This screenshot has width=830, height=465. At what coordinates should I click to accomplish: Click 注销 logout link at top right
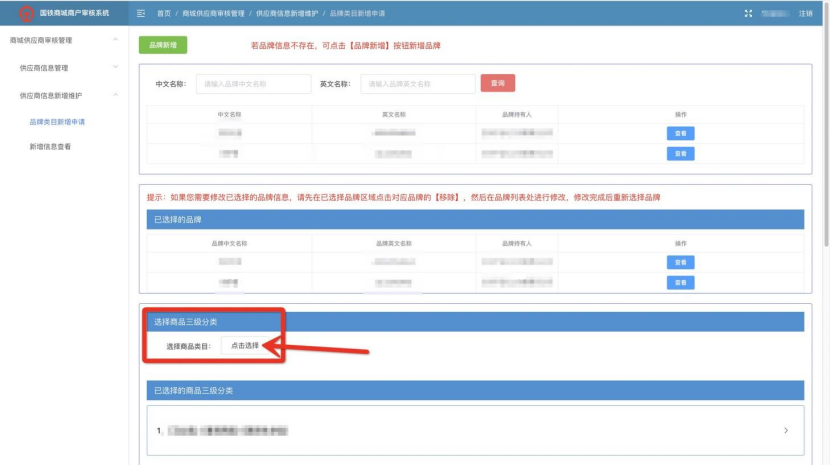tap(806, 13)
